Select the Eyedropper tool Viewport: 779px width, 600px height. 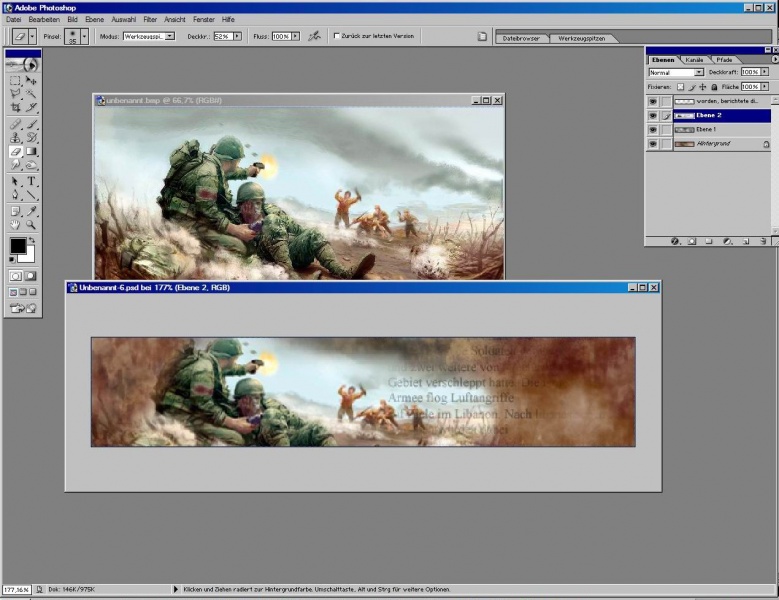pos(31,211)
